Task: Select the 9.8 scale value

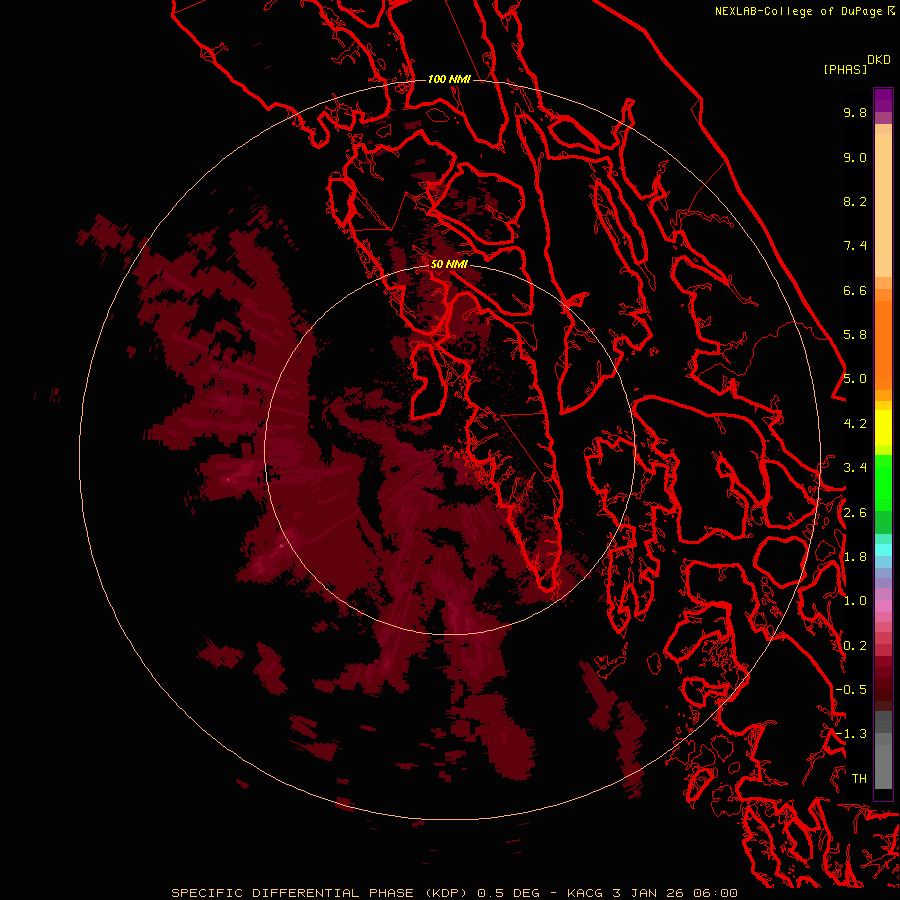Action: coord(855,112)
